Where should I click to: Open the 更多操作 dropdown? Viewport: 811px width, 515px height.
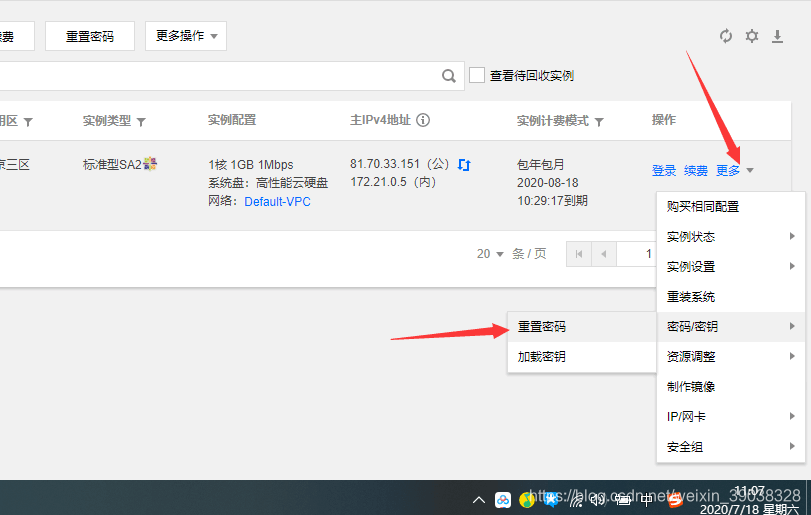[x=186, y=36]
